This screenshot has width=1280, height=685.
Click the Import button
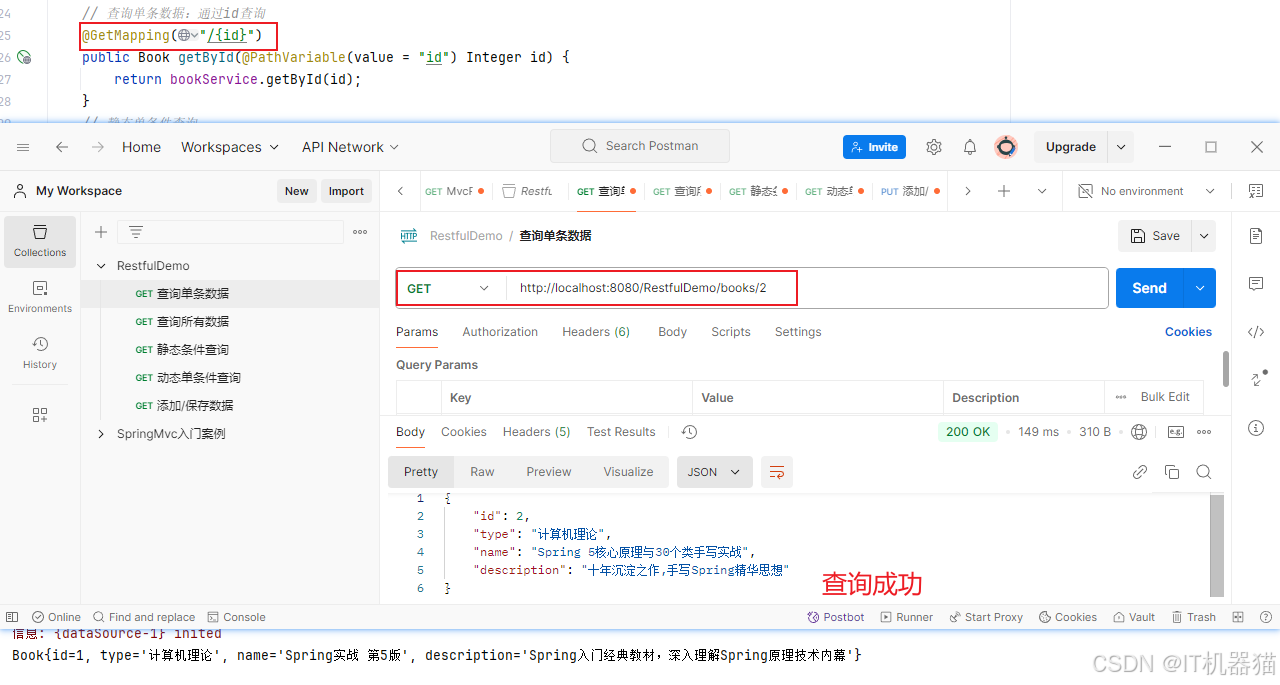point(346,191)
